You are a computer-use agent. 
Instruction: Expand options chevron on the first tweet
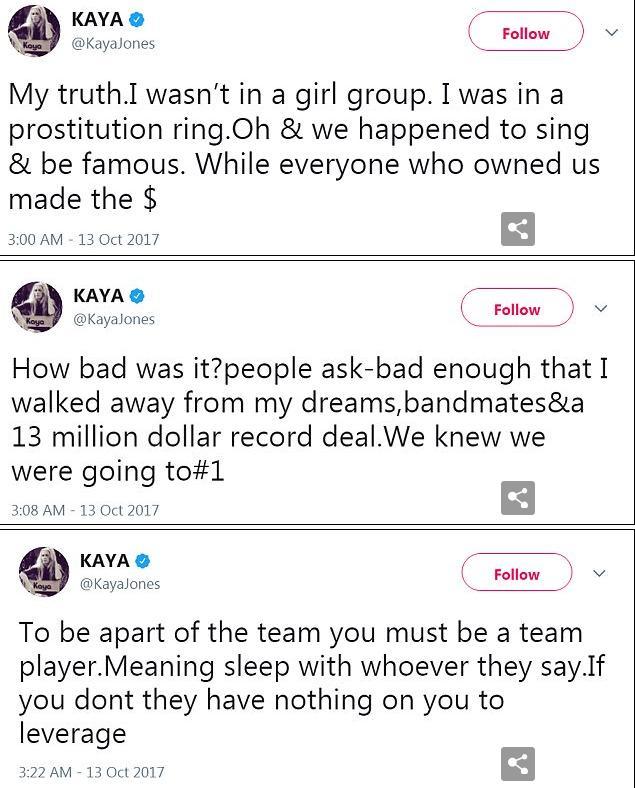pyautogui.click(x=612, y=32)
